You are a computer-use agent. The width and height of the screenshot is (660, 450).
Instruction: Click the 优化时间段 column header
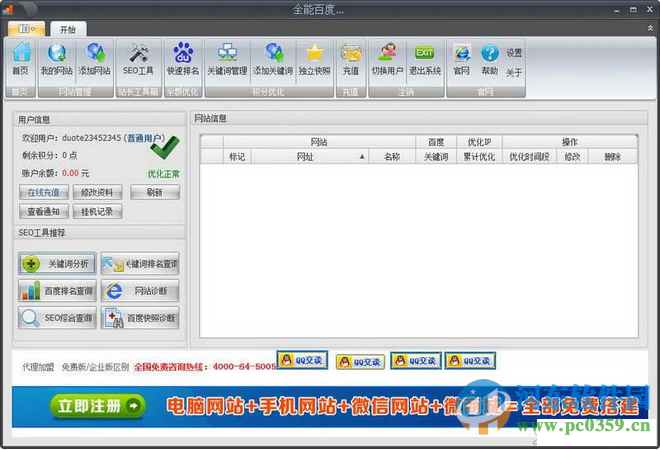click(530, 157)
